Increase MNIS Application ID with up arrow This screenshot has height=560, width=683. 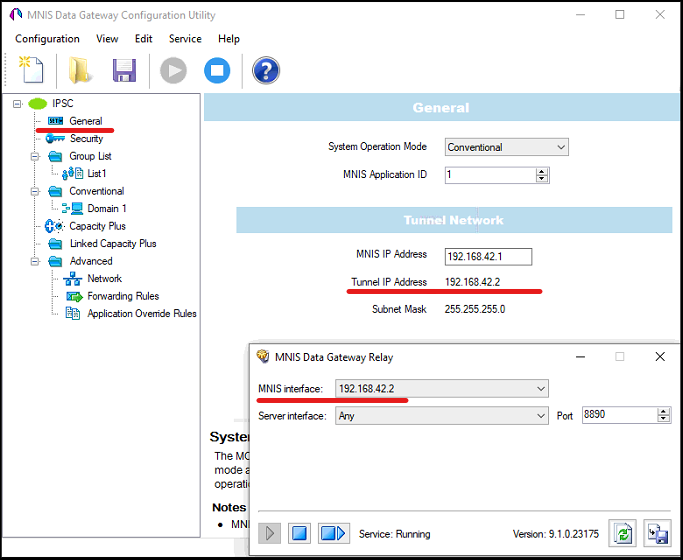point(542,172)
